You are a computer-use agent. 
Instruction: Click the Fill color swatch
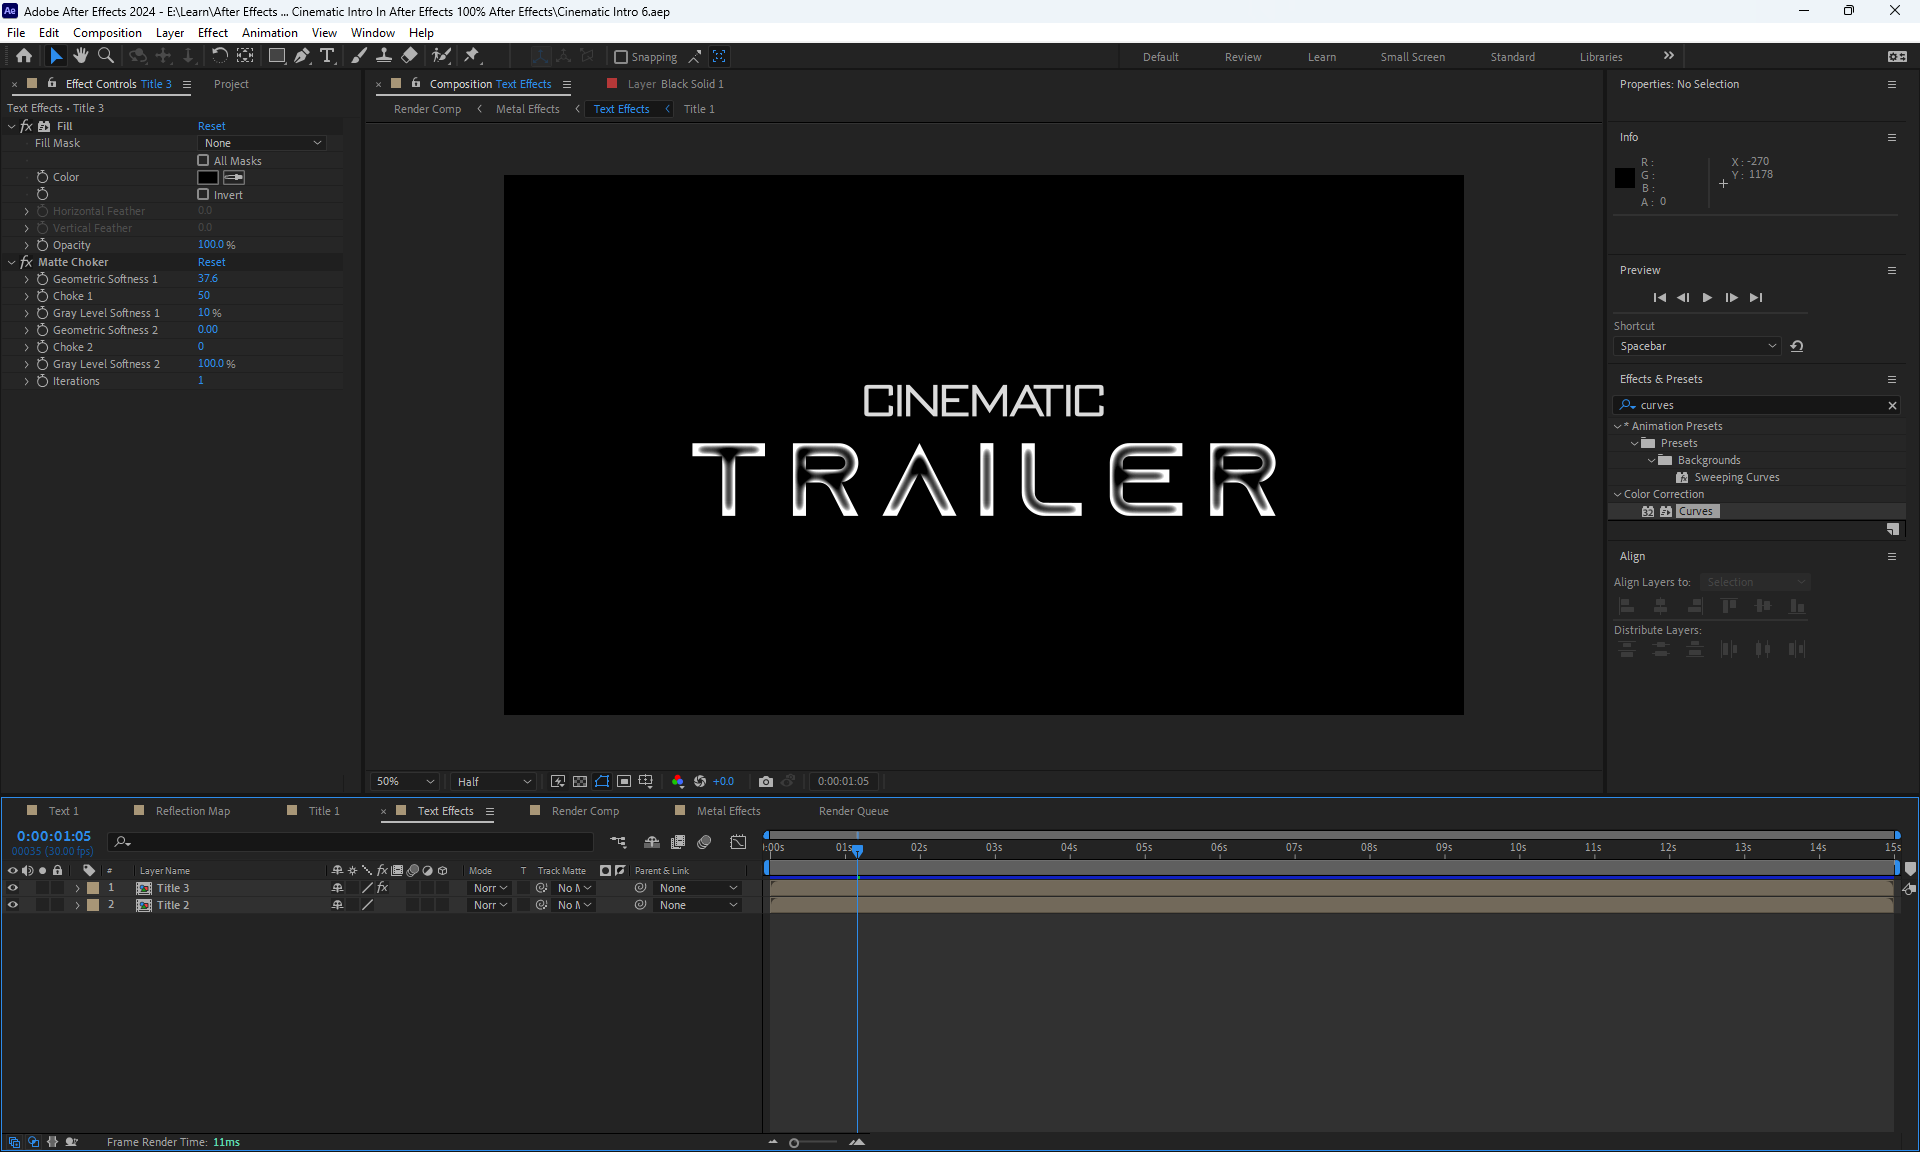[208, 177]
